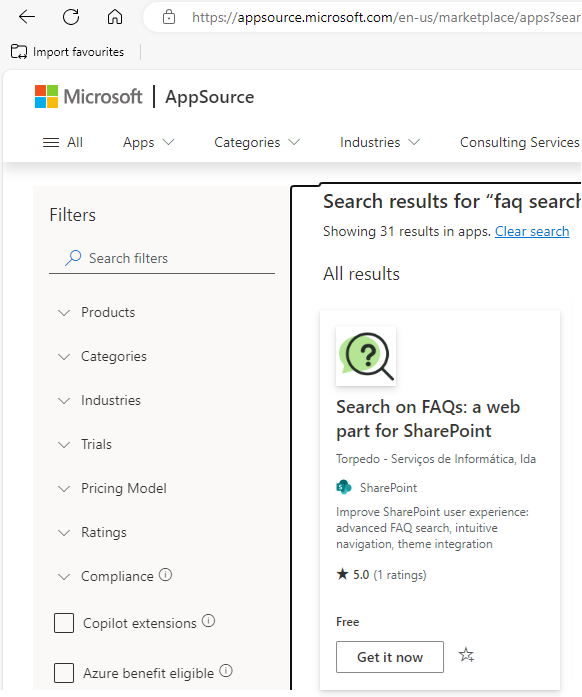This screenshot has width=582, height=697.
Task: Click the Microsoft logo
Action: 88,96
